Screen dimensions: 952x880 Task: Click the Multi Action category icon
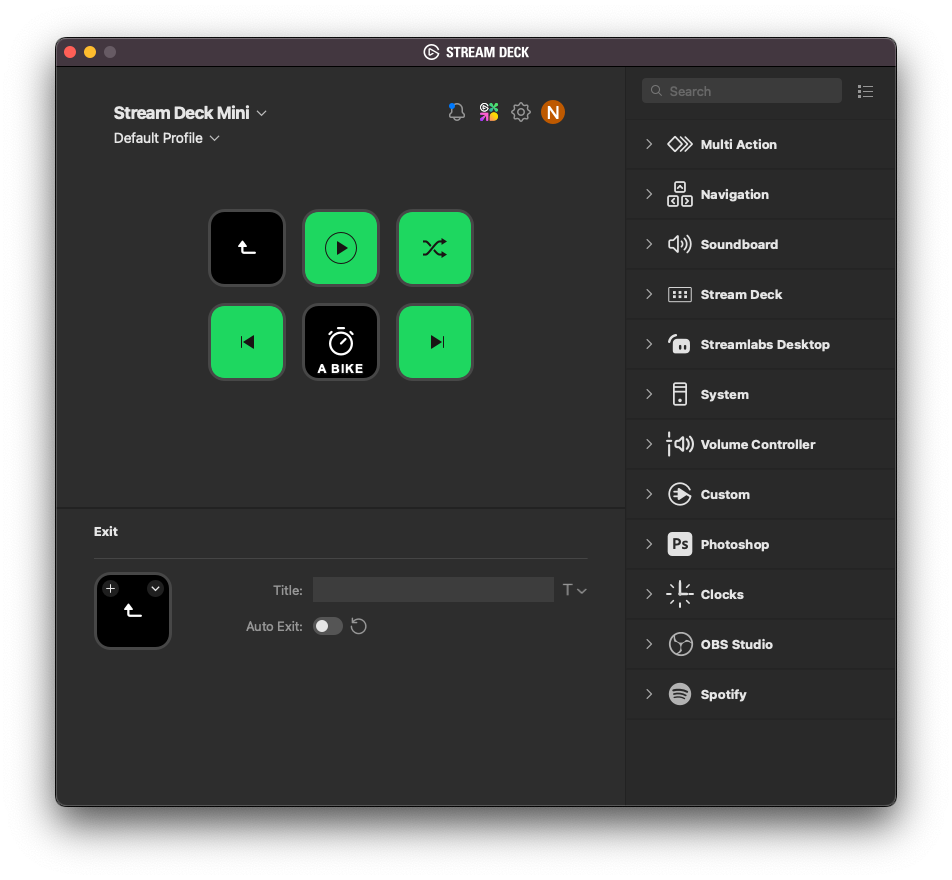[679, 145]
